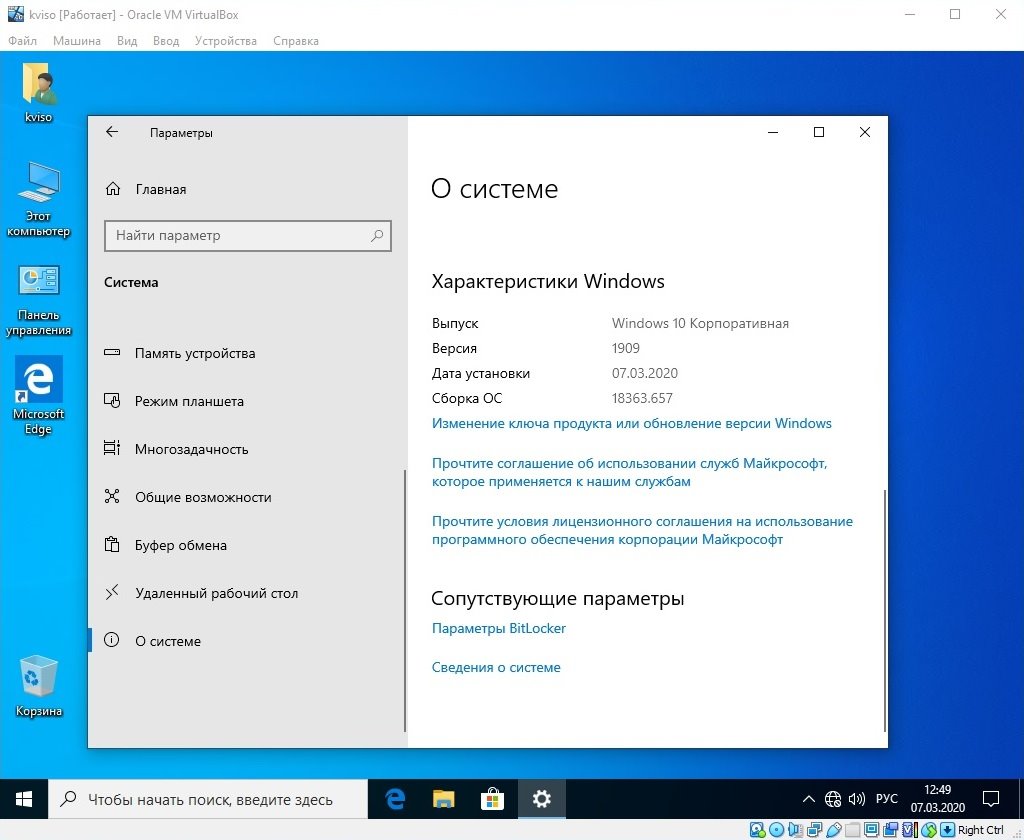Click the РУС language indicator
This screenshot has height=840, width=1024.
click(886, 799)
